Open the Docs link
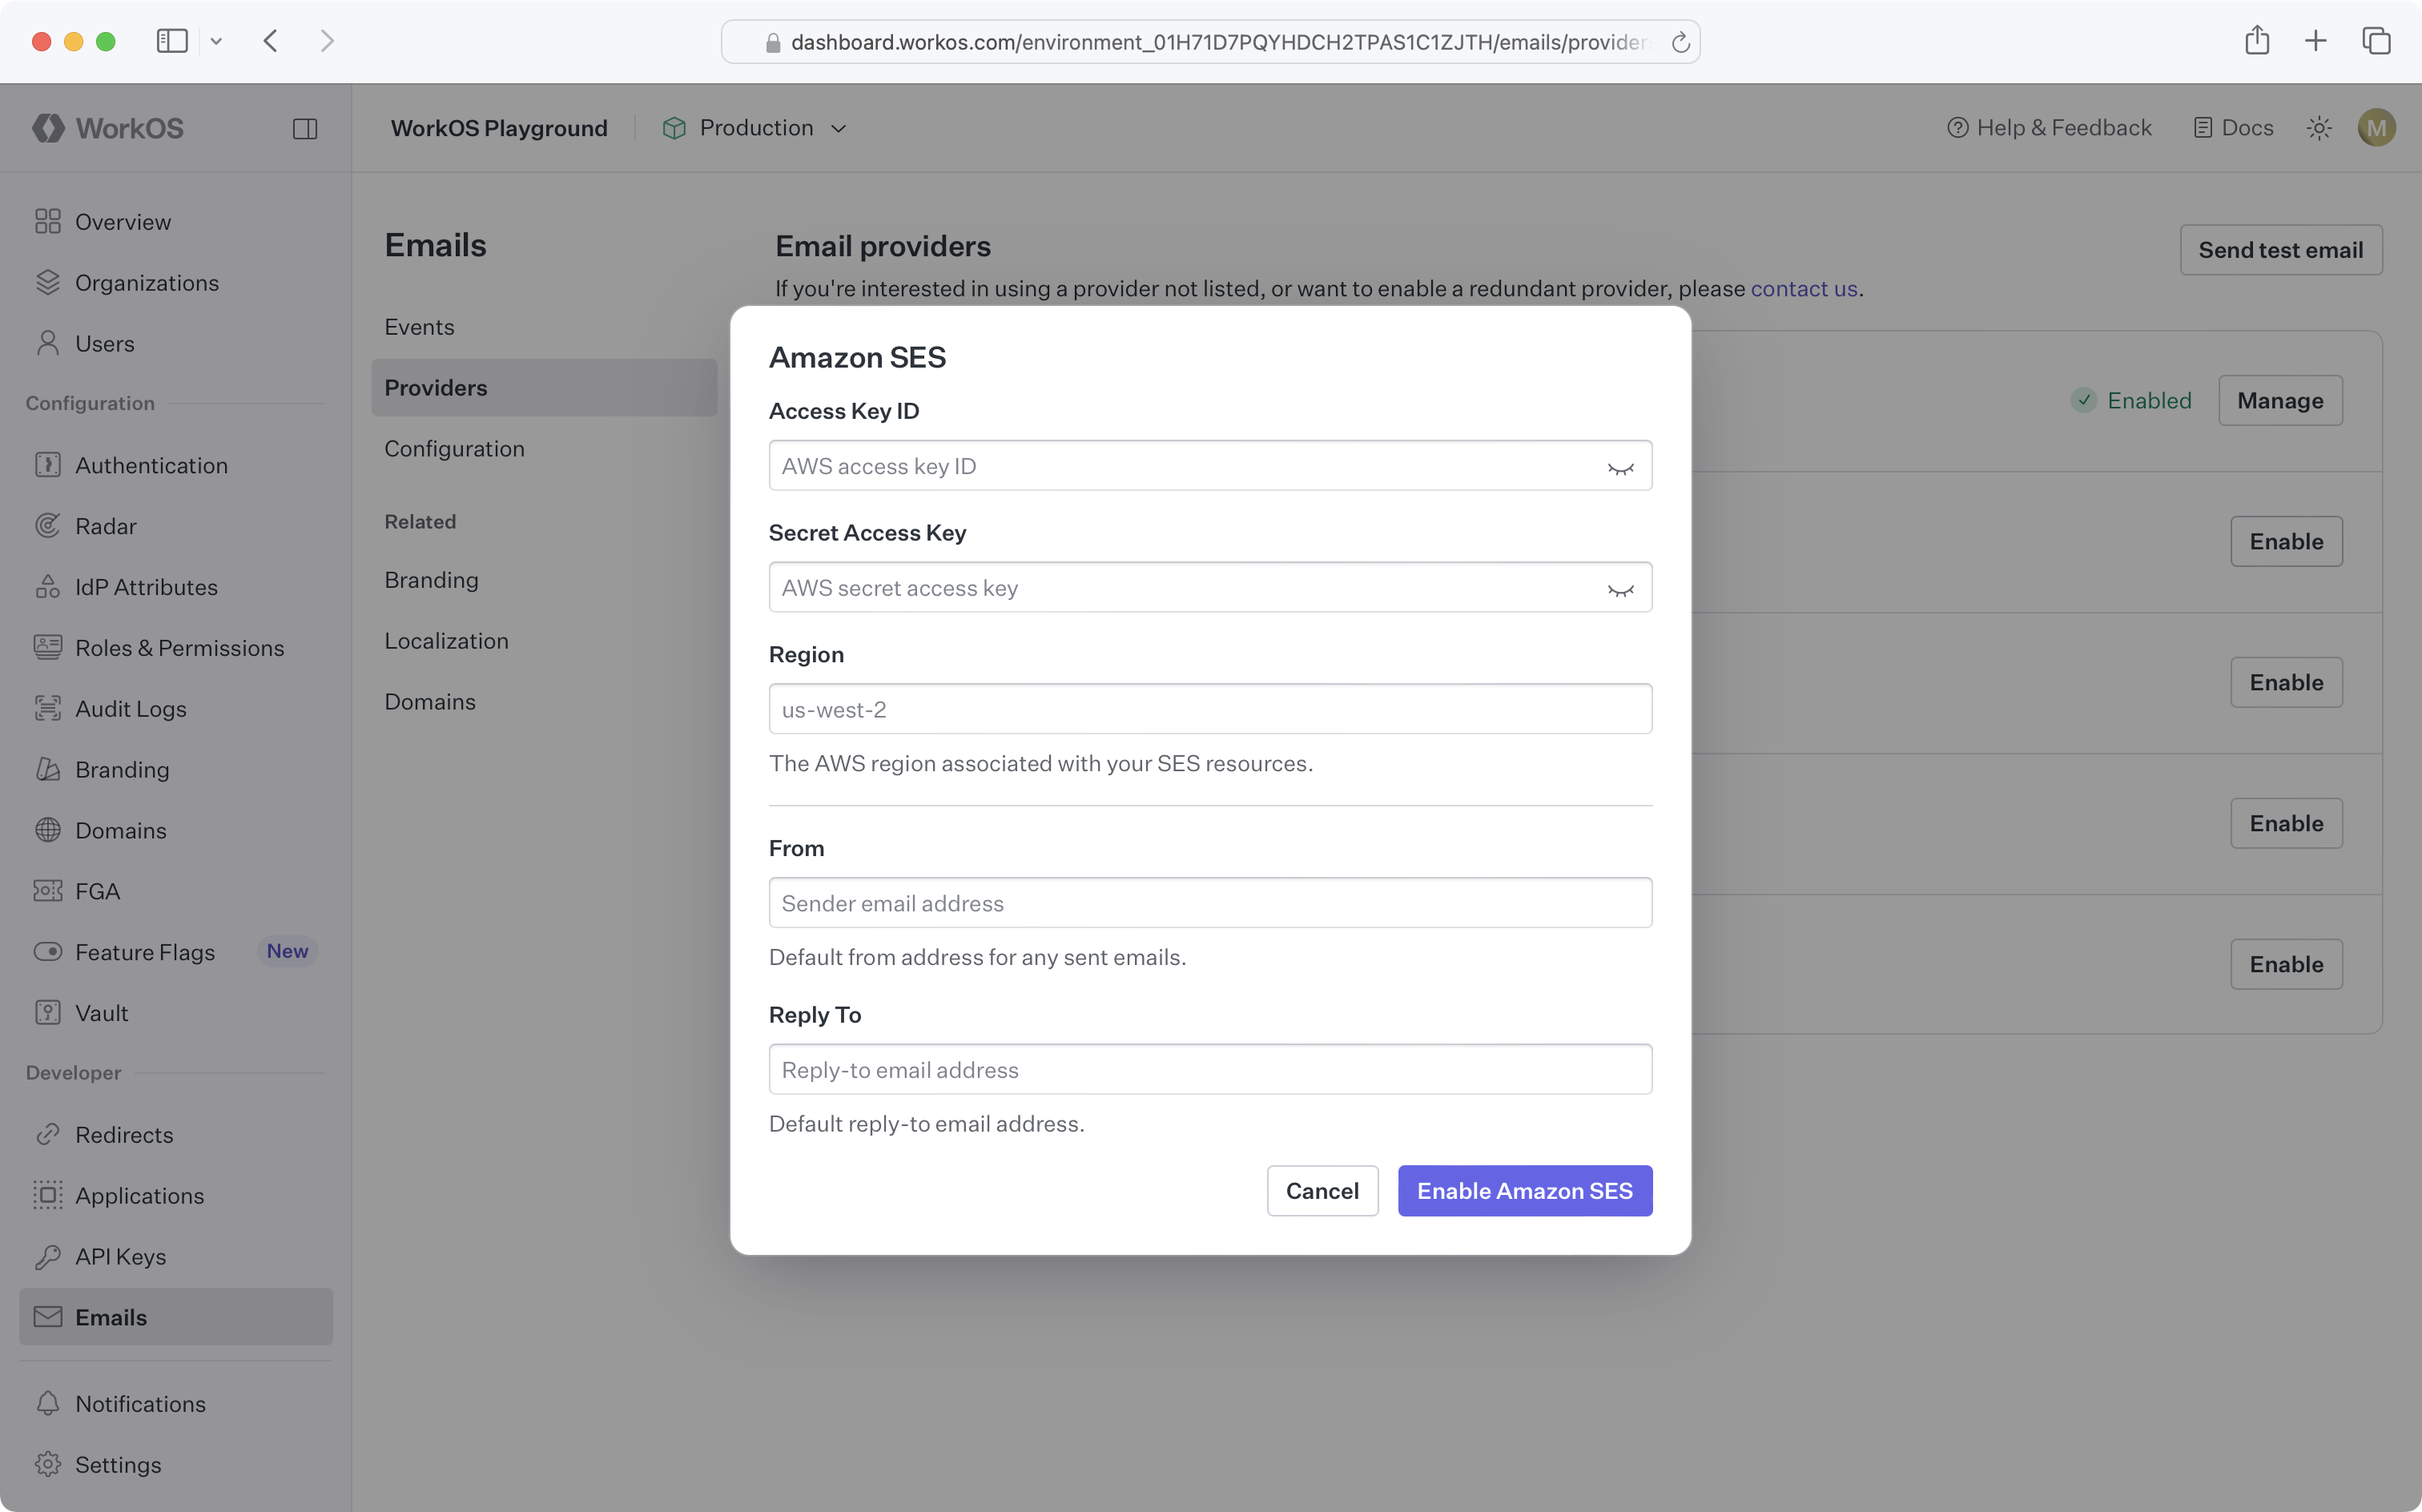Viewport: 2422px width, 1512px height. tap(2233, 128)
